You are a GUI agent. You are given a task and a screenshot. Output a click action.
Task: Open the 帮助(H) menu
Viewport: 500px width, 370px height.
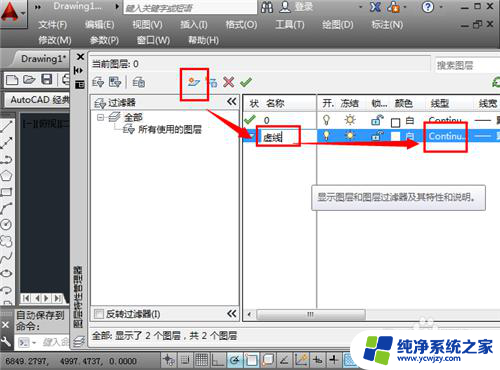click(x=204, y=40)
